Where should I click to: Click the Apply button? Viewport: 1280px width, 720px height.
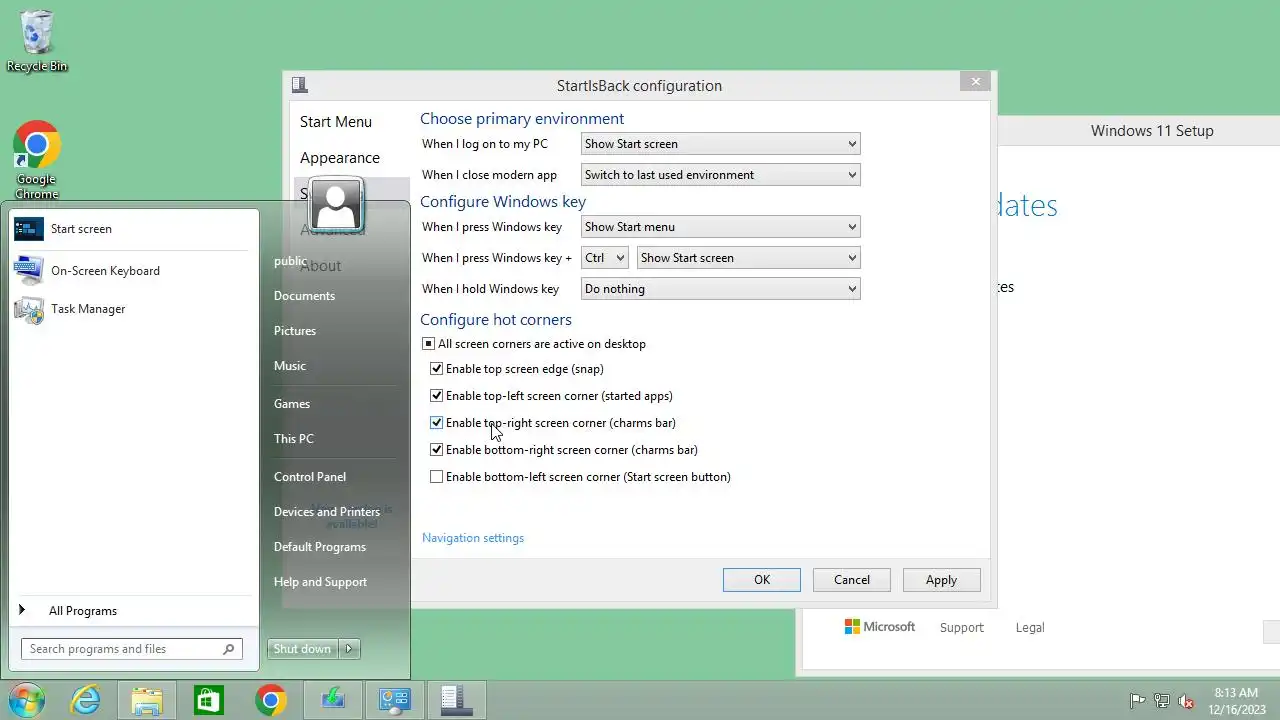pos(941,580)
